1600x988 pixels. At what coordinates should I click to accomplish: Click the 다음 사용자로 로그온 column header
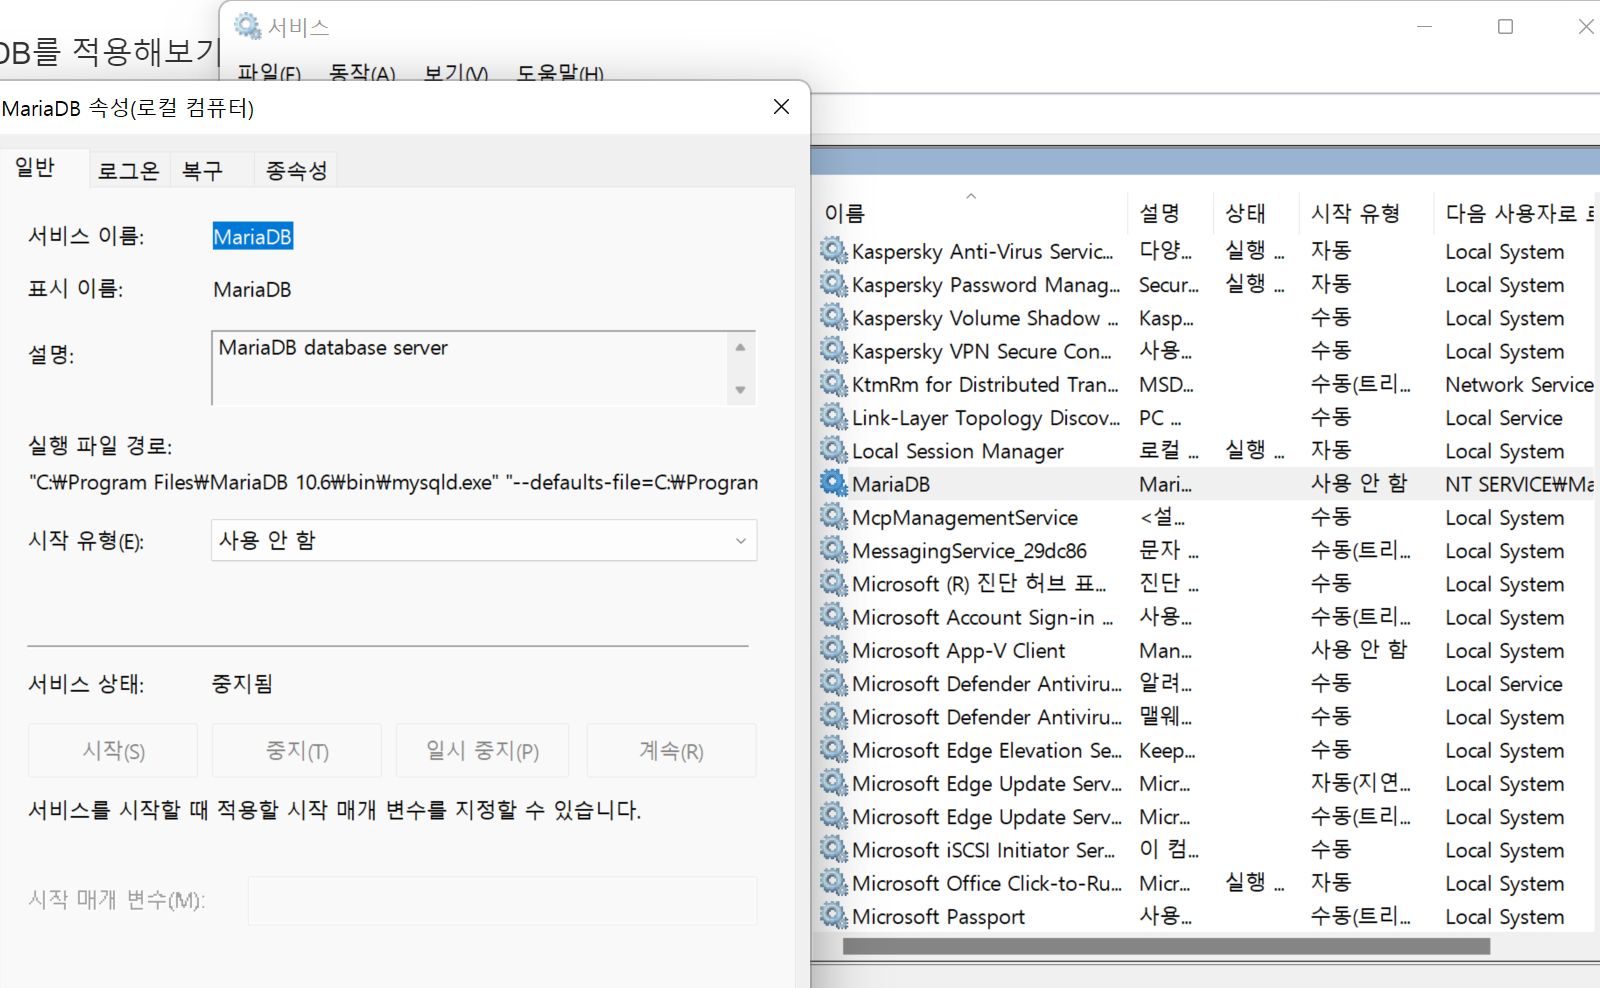[x=1520, y=213]
